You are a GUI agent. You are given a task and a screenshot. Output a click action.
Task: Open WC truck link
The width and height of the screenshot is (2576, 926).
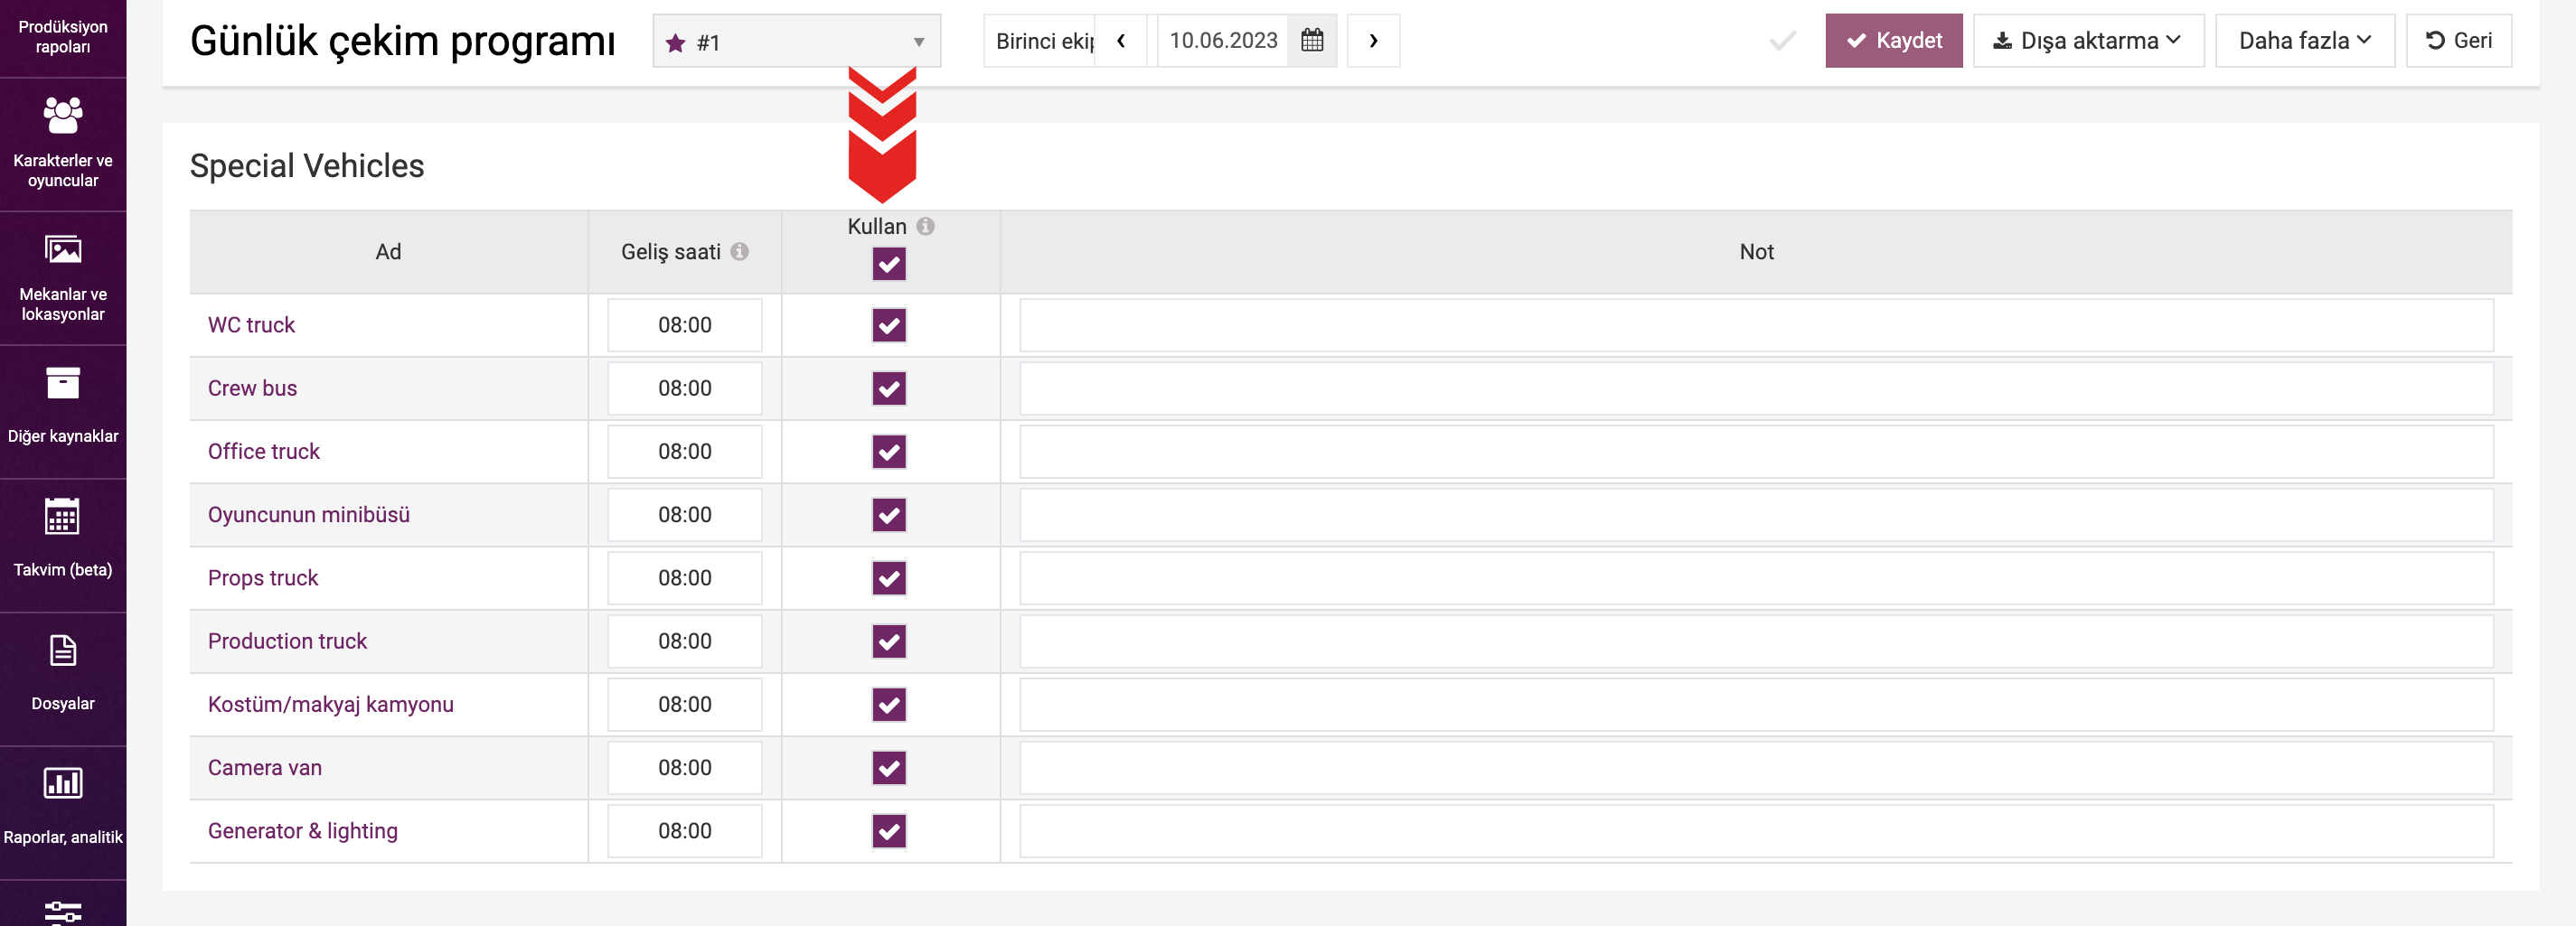251,325
